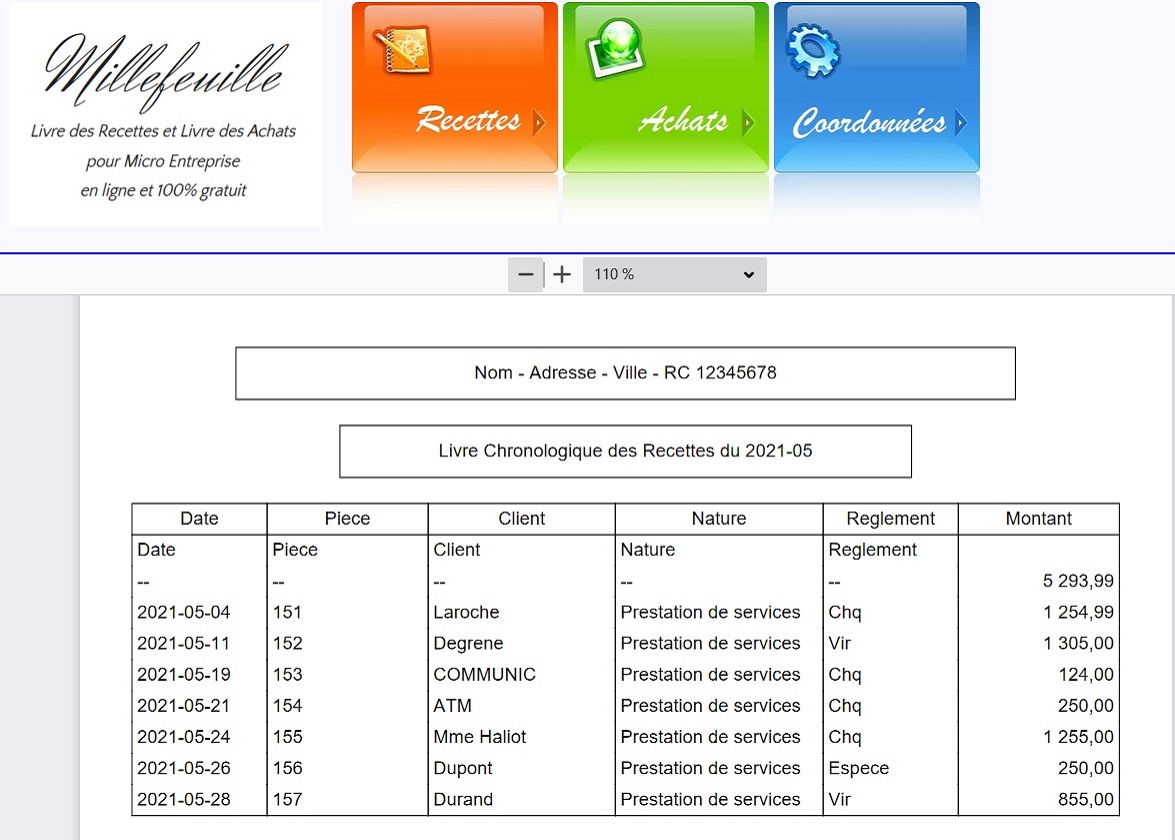Click piece number 157 in the table
1175x840 pixels.
point(288,799)
